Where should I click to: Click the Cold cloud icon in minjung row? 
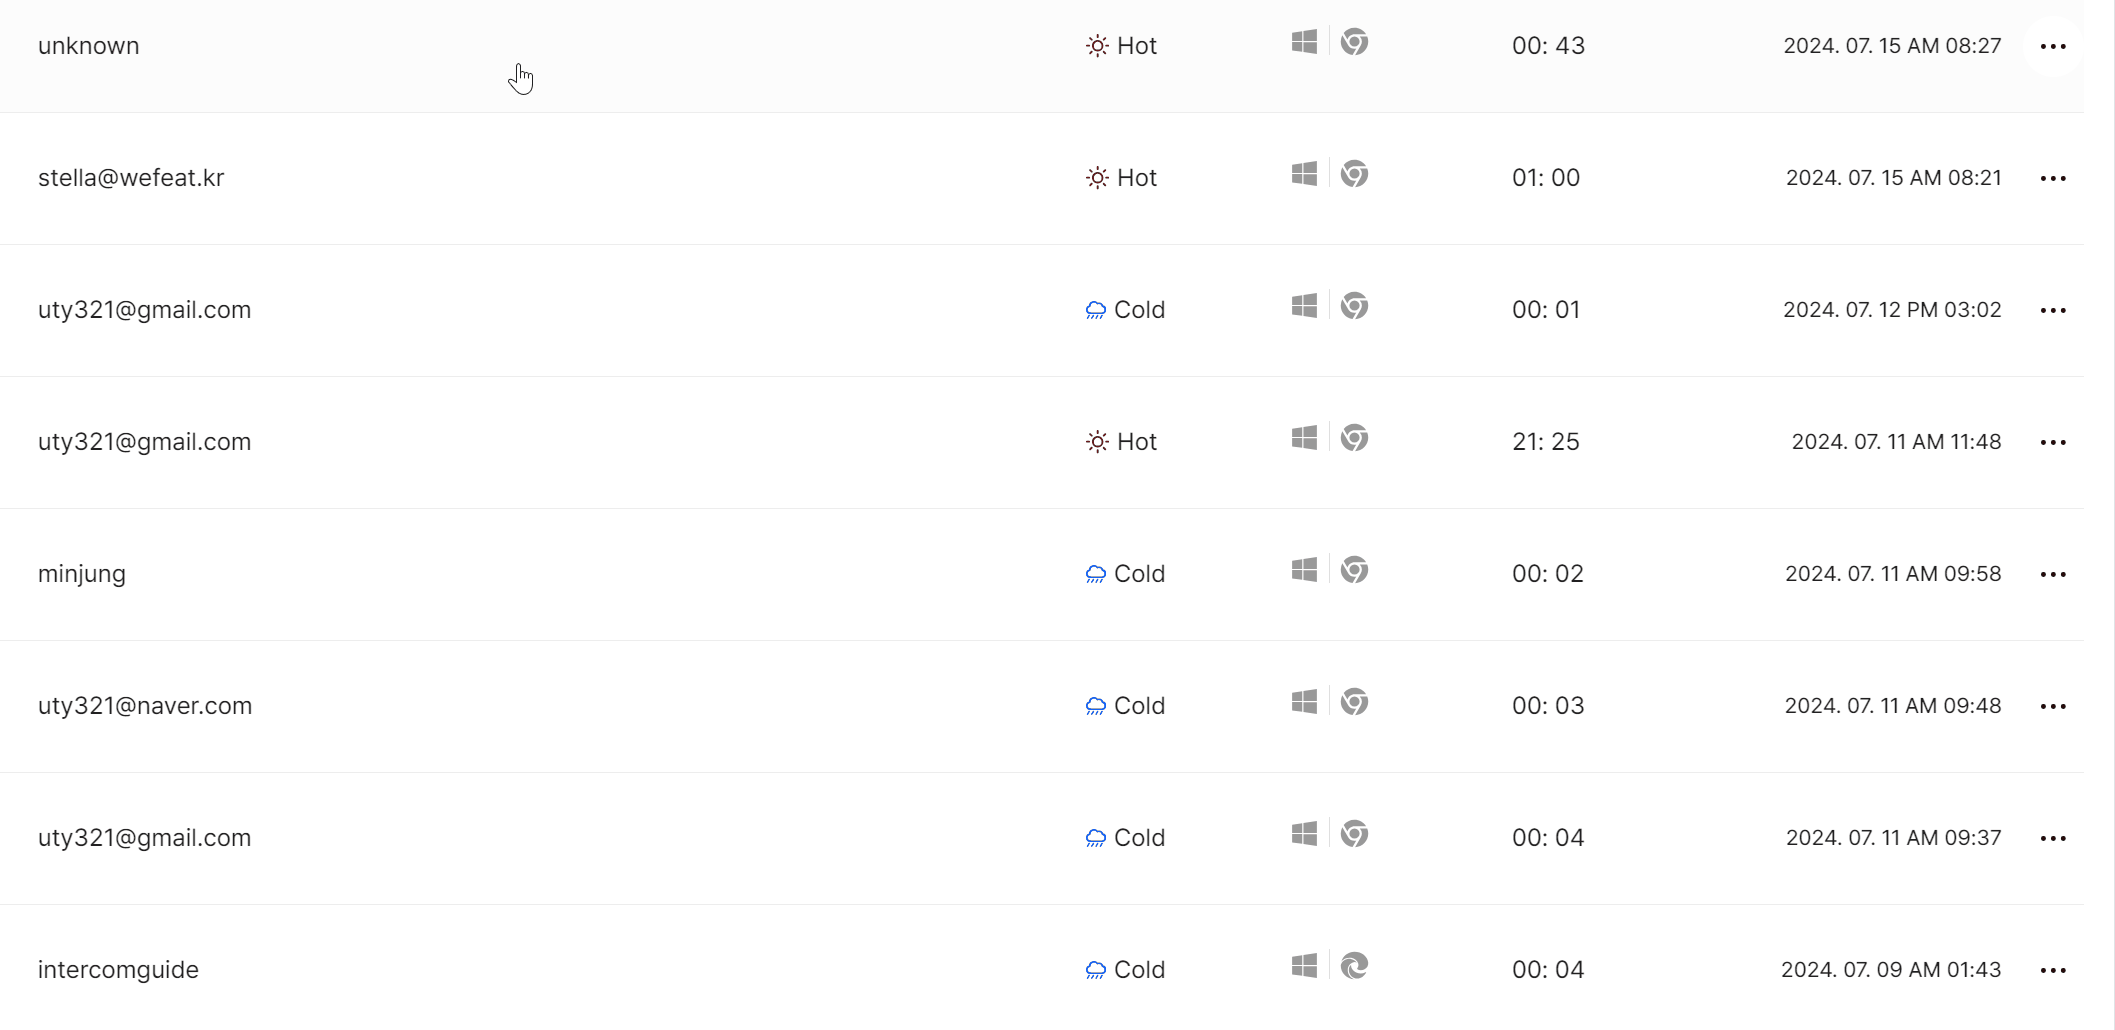(1096, 574)
